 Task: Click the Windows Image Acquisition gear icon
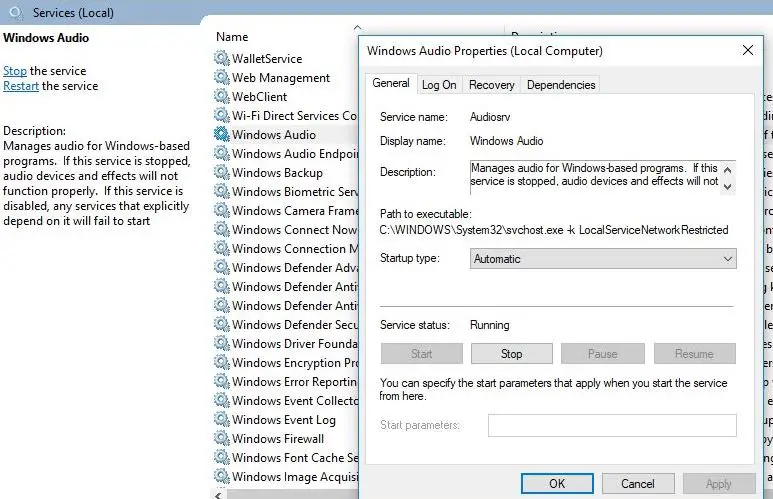(222, 476)
